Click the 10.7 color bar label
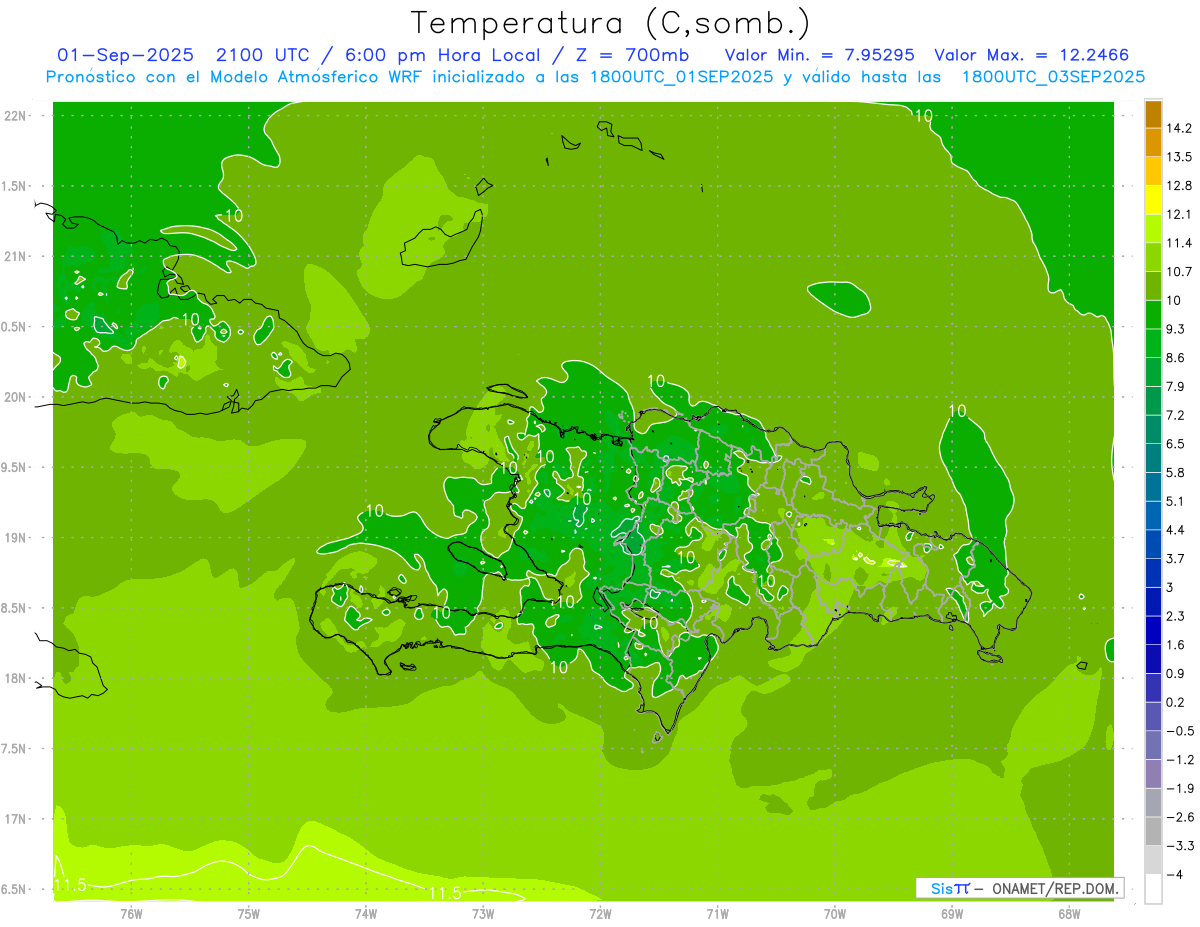 [x=1179, y=271]
